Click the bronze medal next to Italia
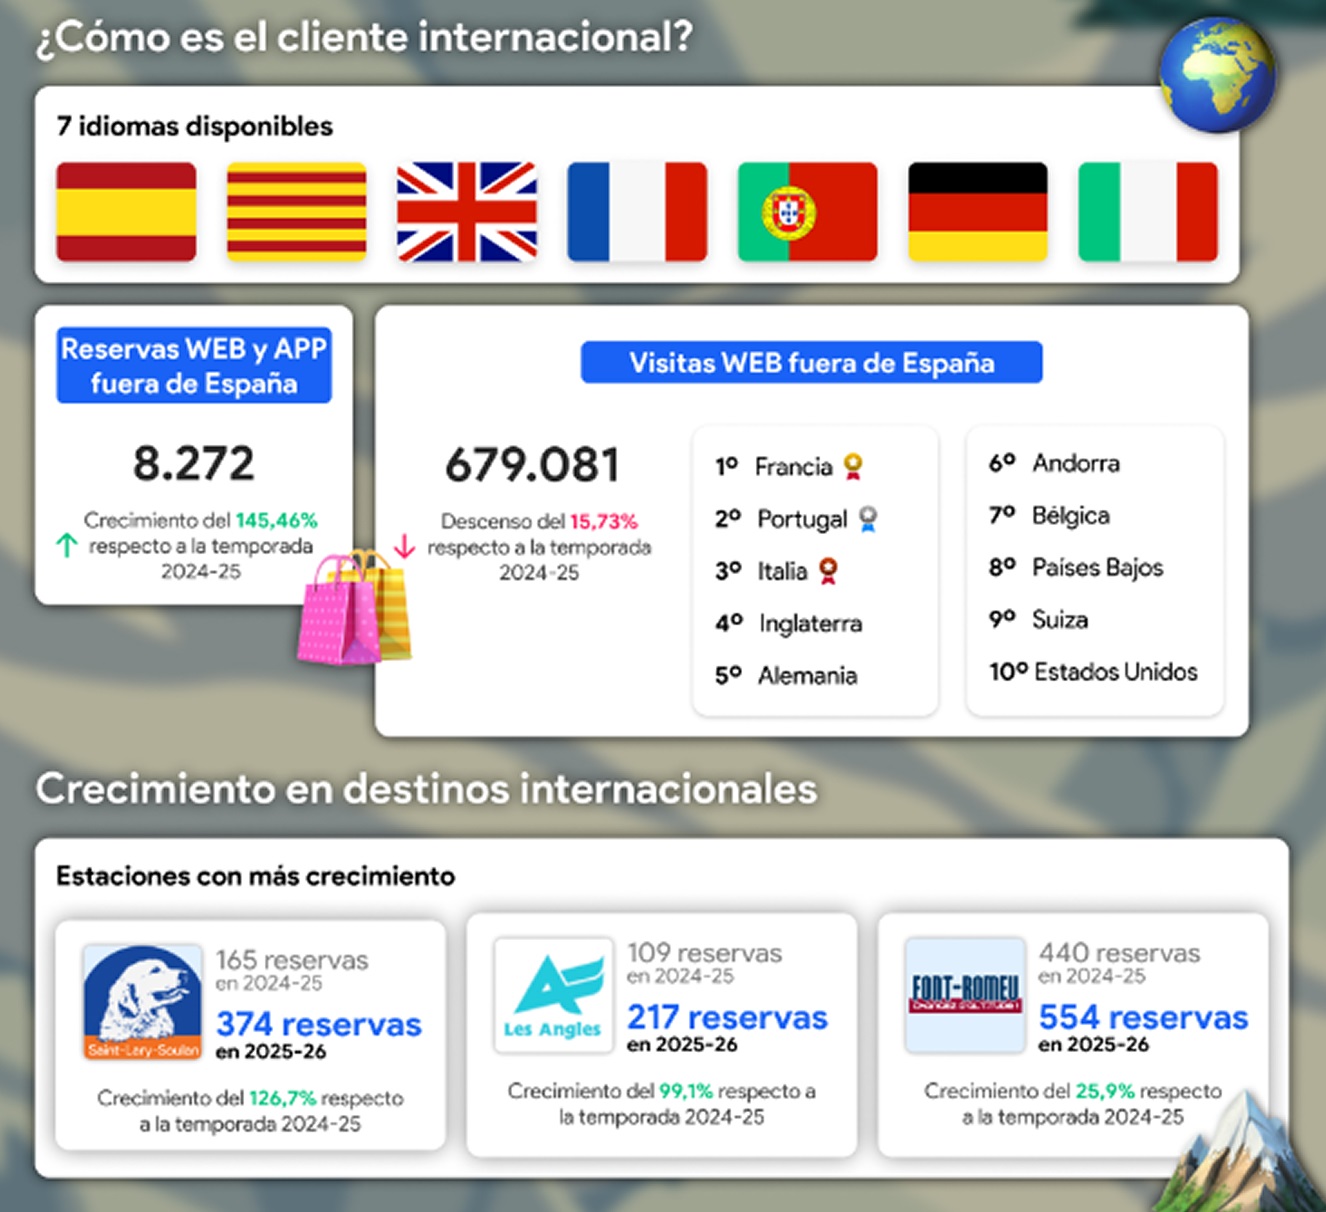The width and height of the screenshot is (1326, 1212). (x=828, y=570)
